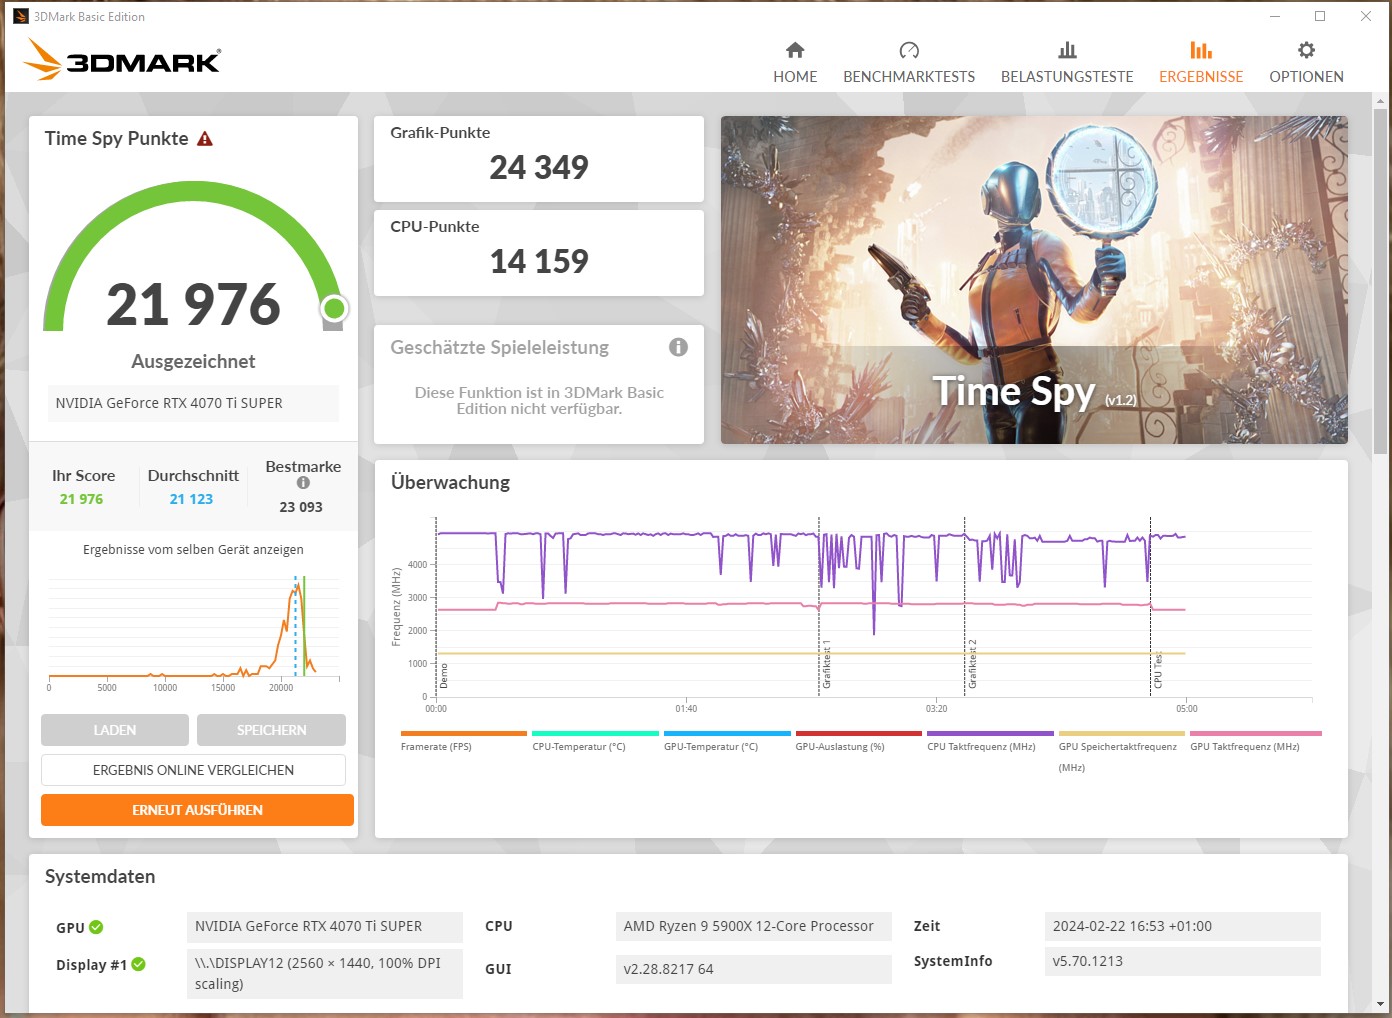Click the Grafiktest 1 marker in chart
Image resolution: width=1392 pixels, height=1018 pixels.
tap(826, 665)
